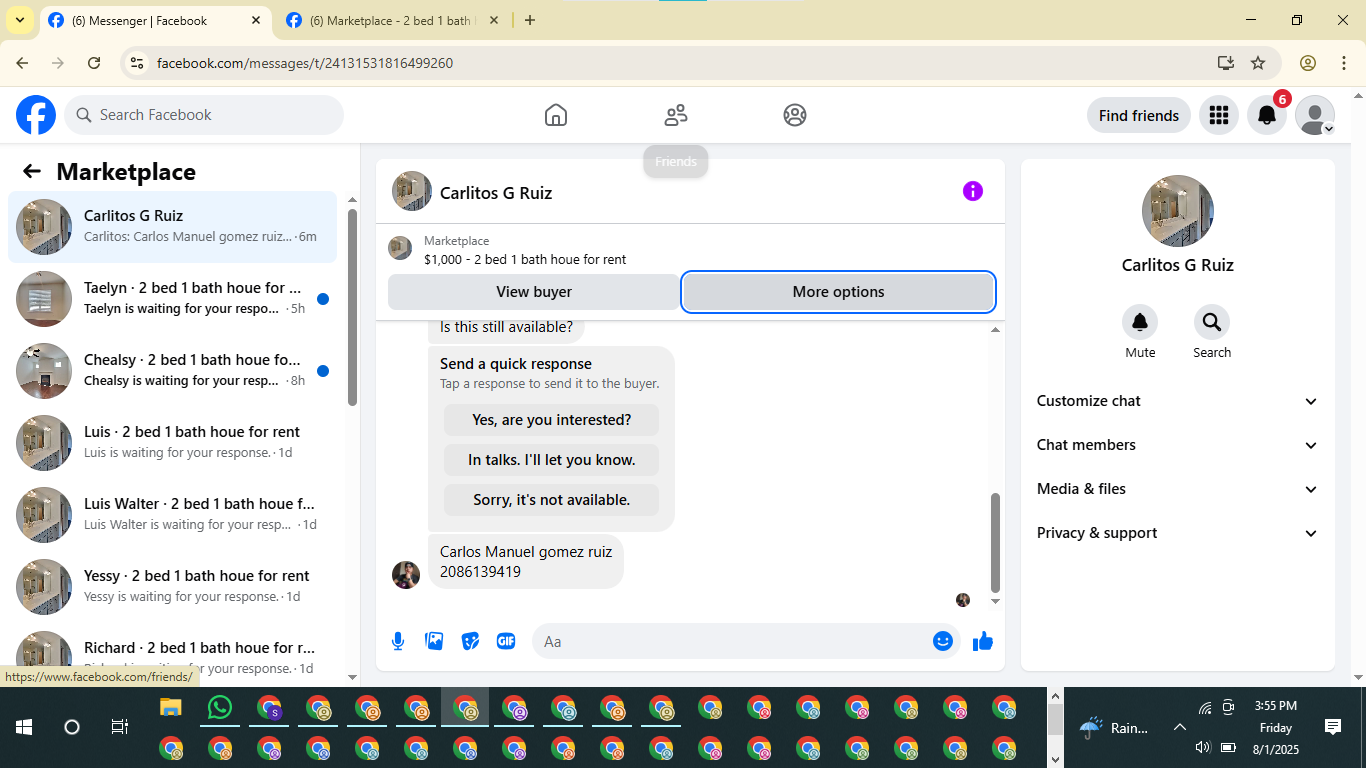The width and height of the screenshot is (1366, 768).
Task: Open Luis Walter's conversation in the list
Action: pos(173,515)
